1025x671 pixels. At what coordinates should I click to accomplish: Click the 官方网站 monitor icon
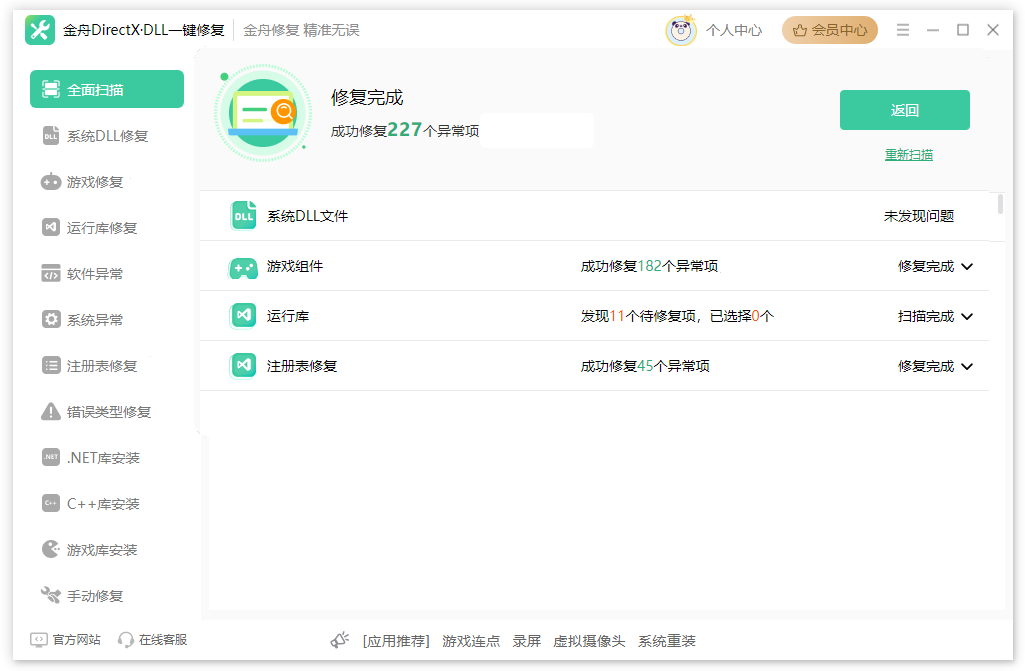pos(39,640)
